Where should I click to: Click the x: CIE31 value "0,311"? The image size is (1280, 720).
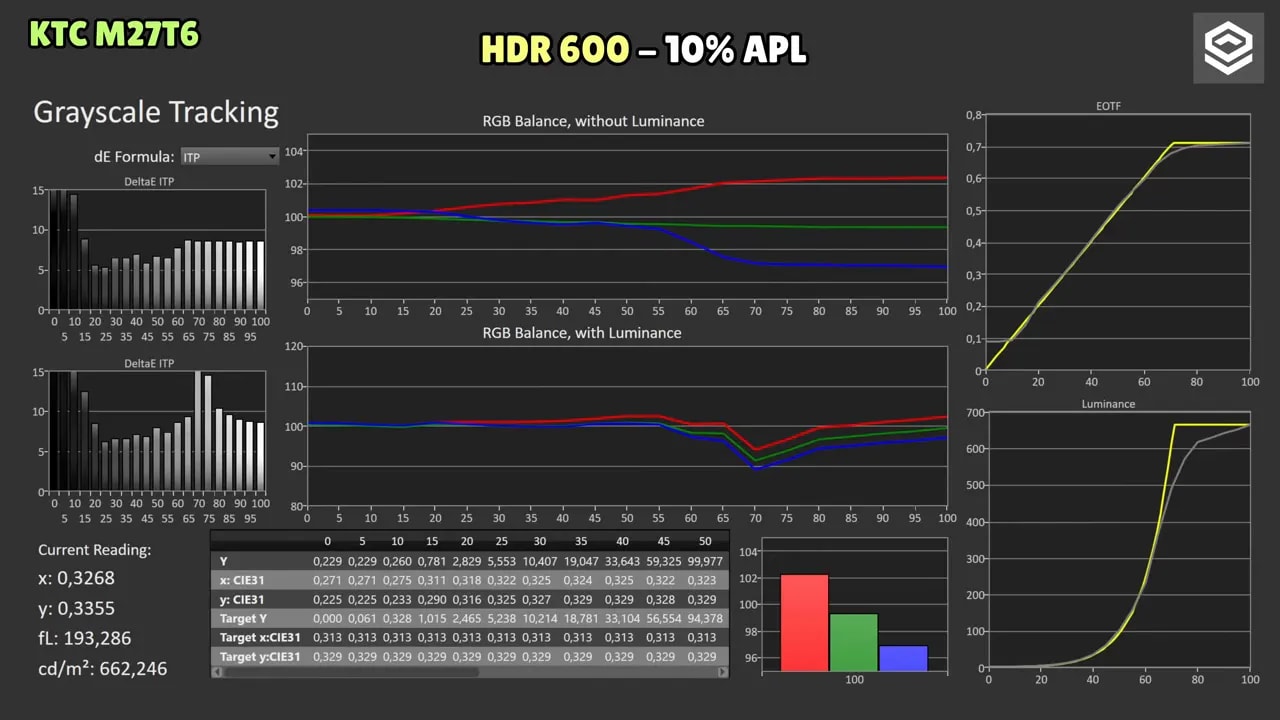[432, 580]
